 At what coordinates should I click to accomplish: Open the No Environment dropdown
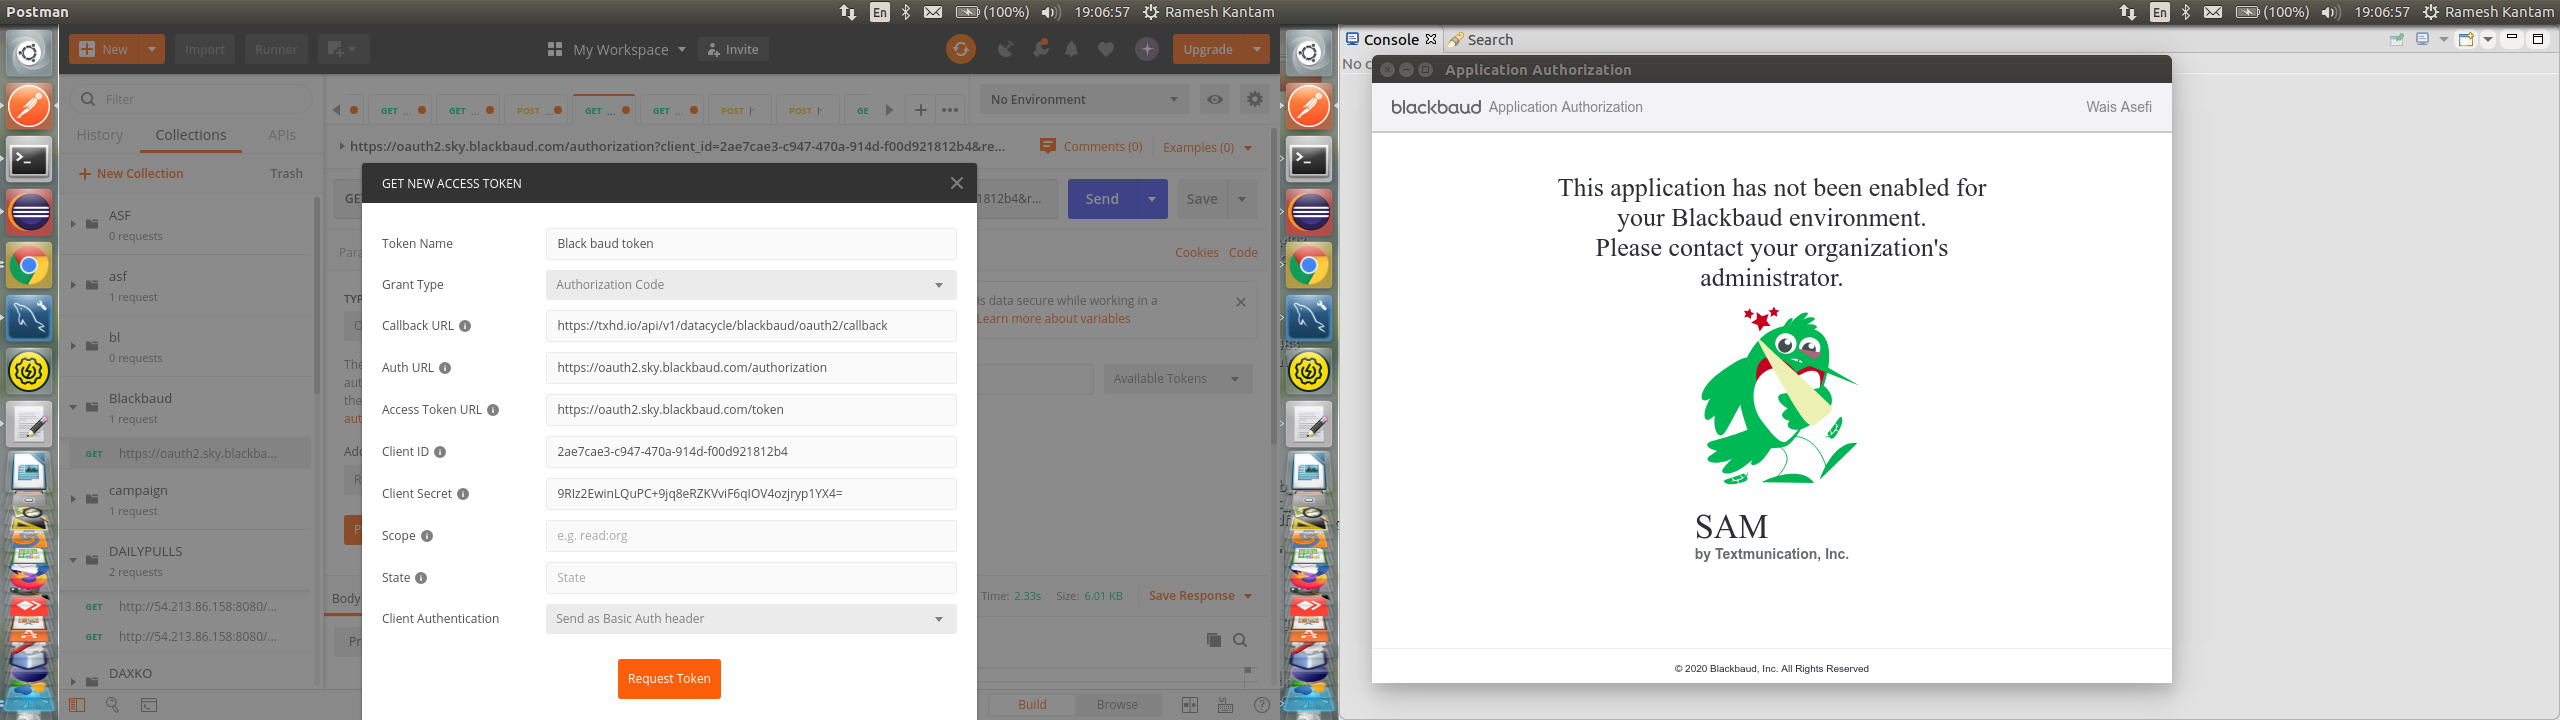[1085, 99]
